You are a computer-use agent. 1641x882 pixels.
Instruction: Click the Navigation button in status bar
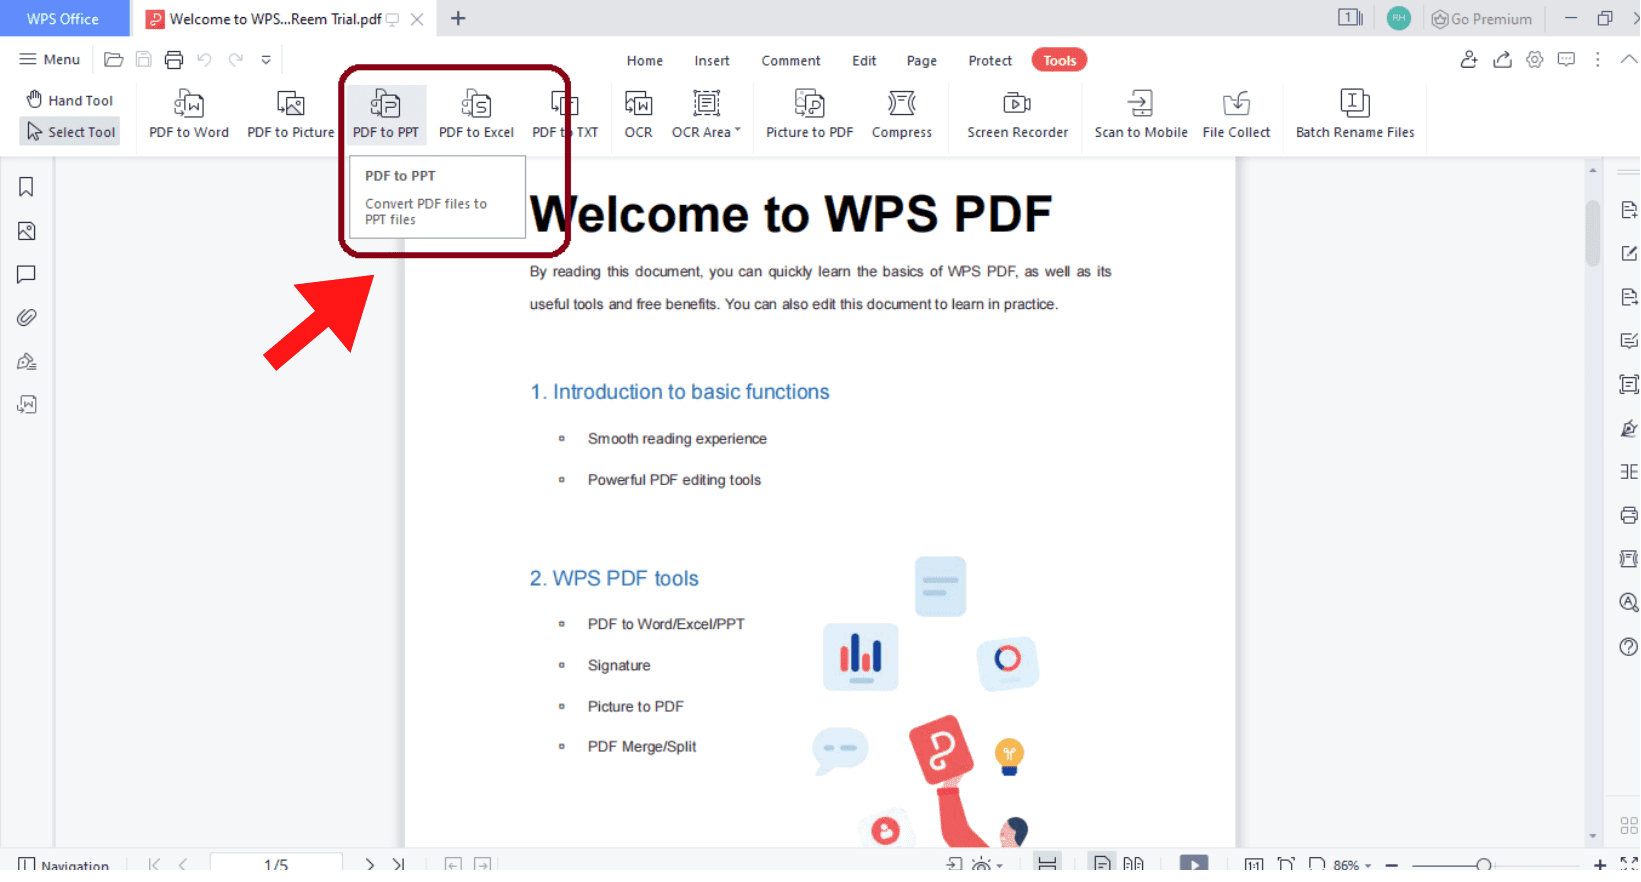coord(63,864)
